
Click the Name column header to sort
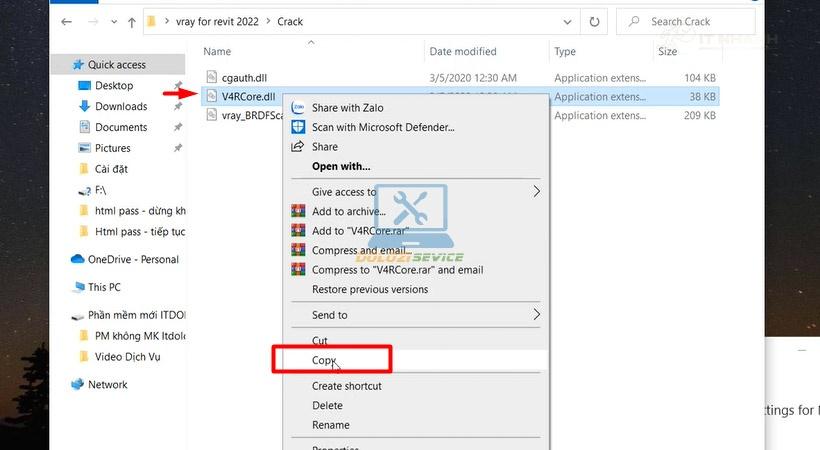tap(217, 51)
